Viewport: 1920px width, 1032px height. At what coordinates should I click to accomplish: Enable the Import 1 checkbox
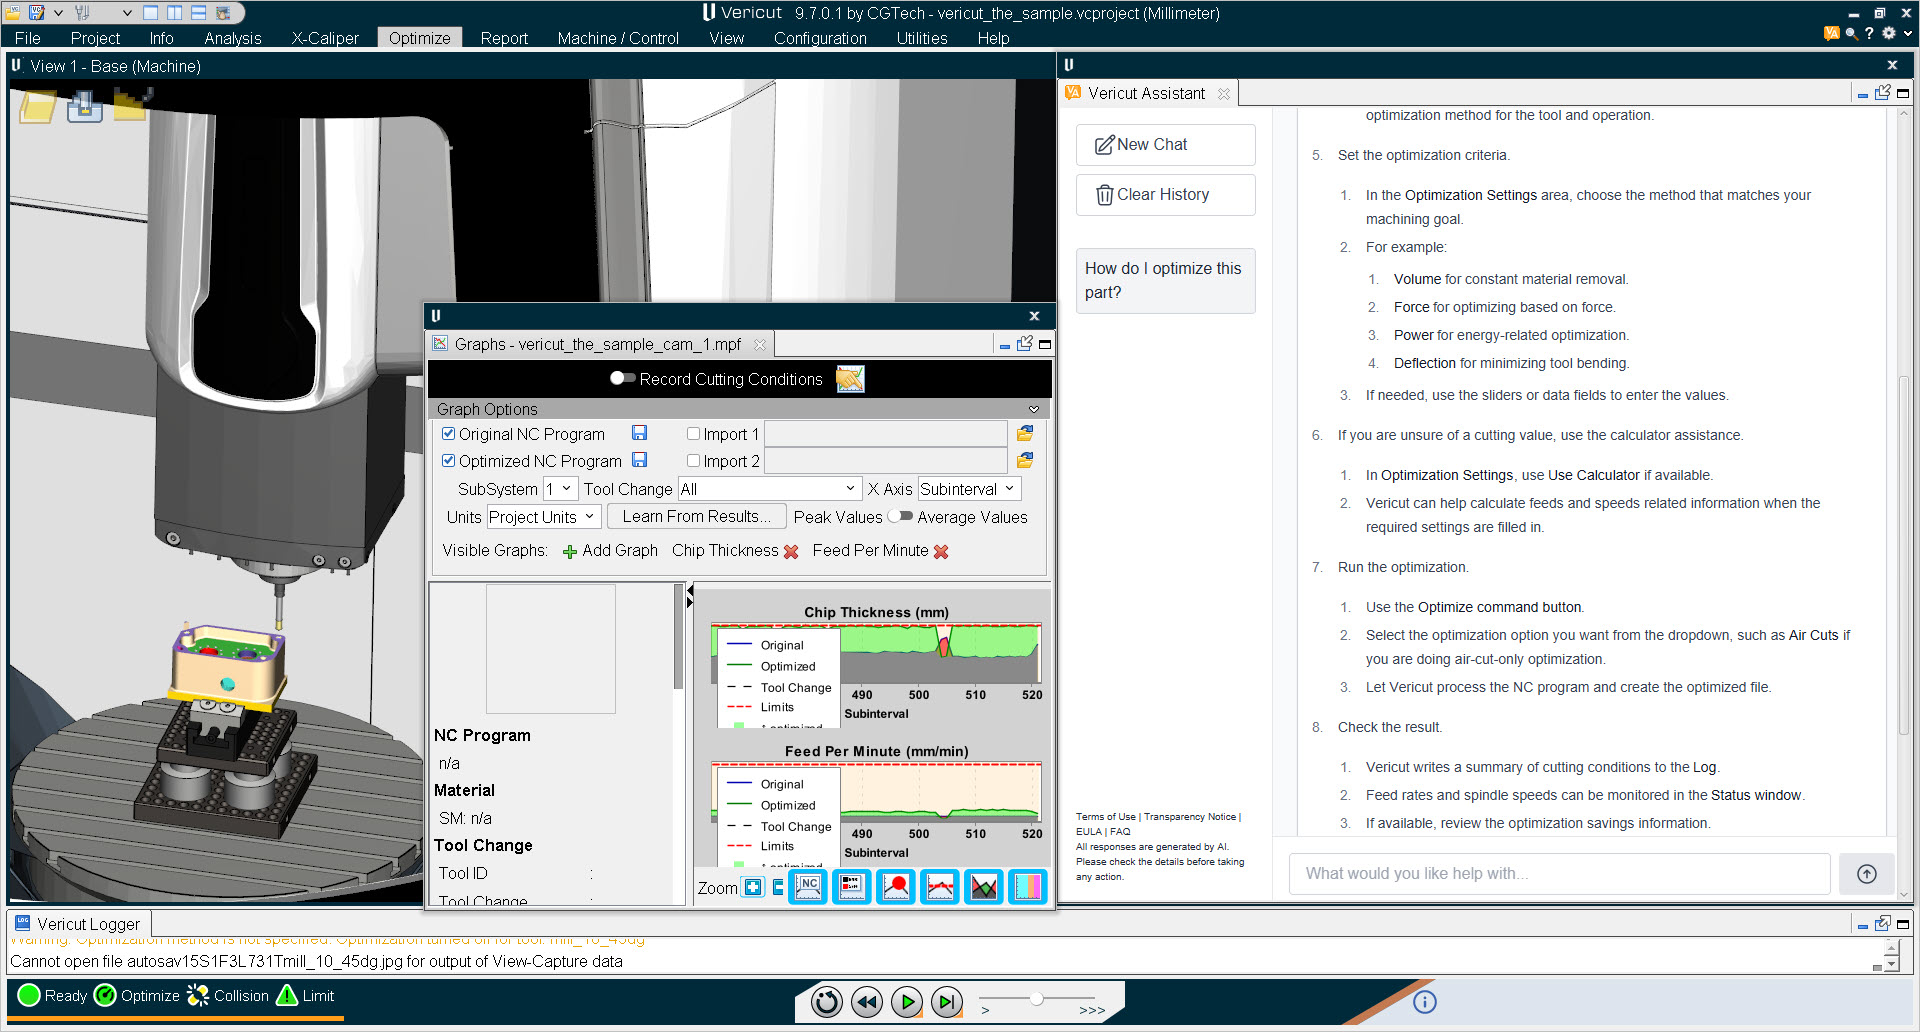[693, 434]
